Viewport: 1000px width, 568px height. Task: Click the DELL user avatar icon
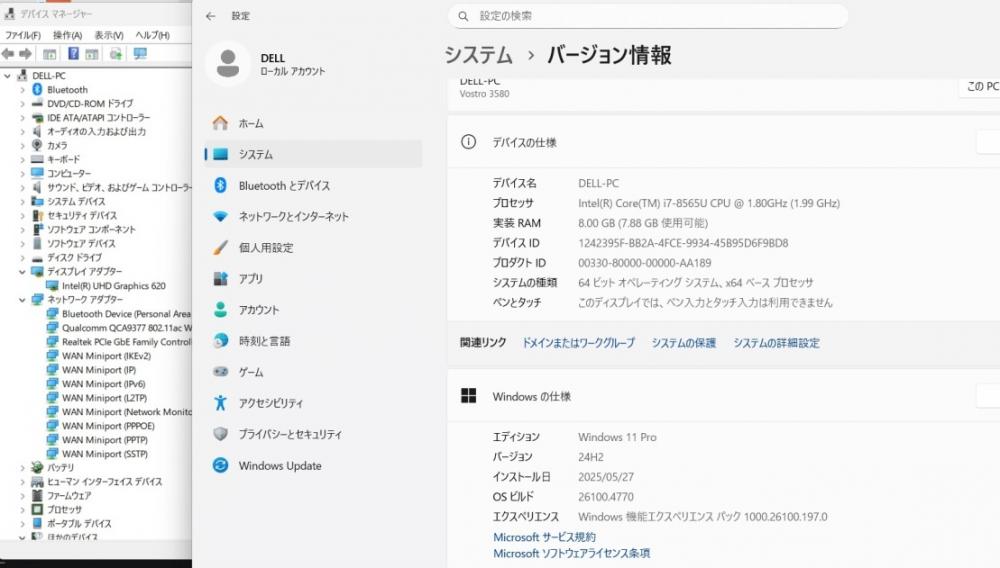(x=228, y=64)
